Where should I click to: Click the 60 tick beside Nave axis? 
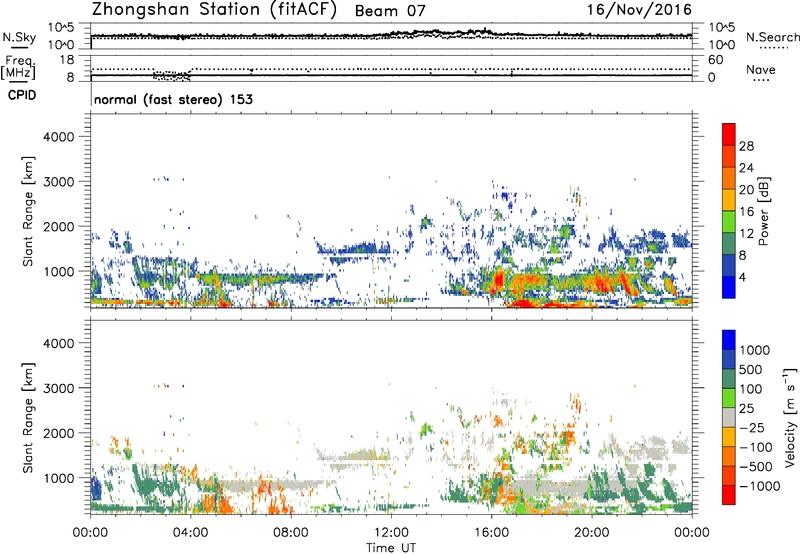(715, 60)
